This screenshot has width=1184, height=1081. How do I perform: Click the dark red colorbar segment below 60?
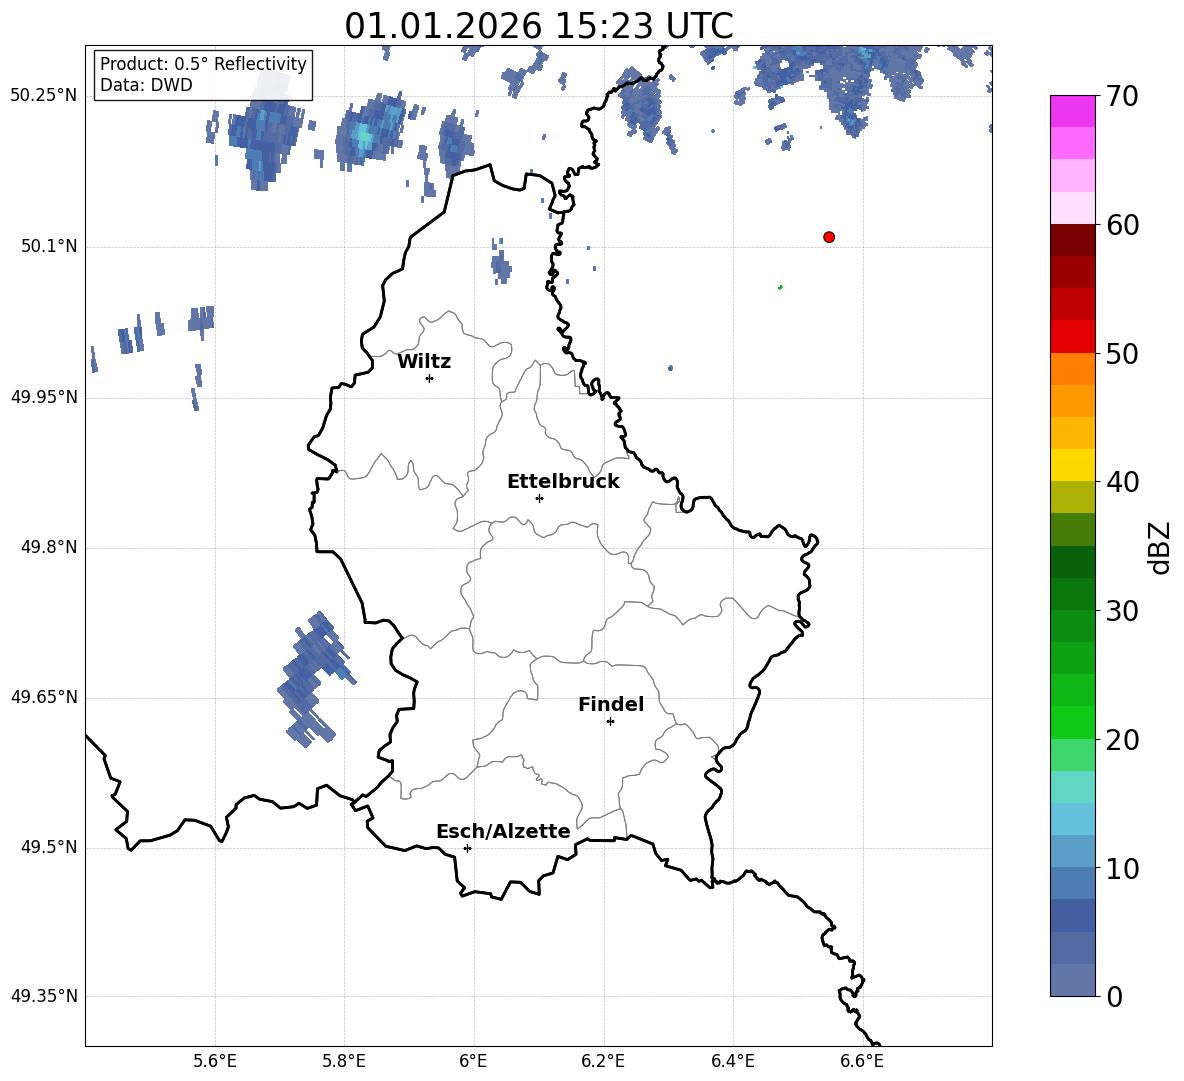(x=1072, y=240)
